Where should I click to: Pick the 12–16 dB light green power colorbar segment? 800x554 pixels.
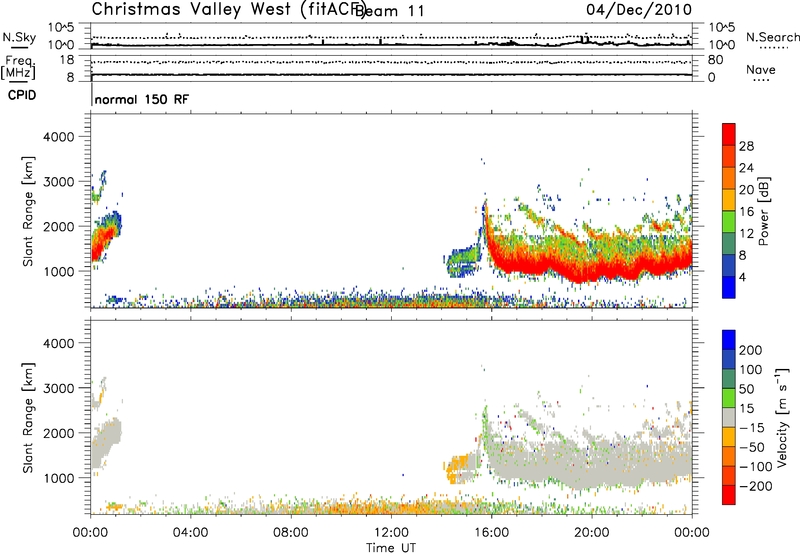pyautogui.click(x=729, y=221)
